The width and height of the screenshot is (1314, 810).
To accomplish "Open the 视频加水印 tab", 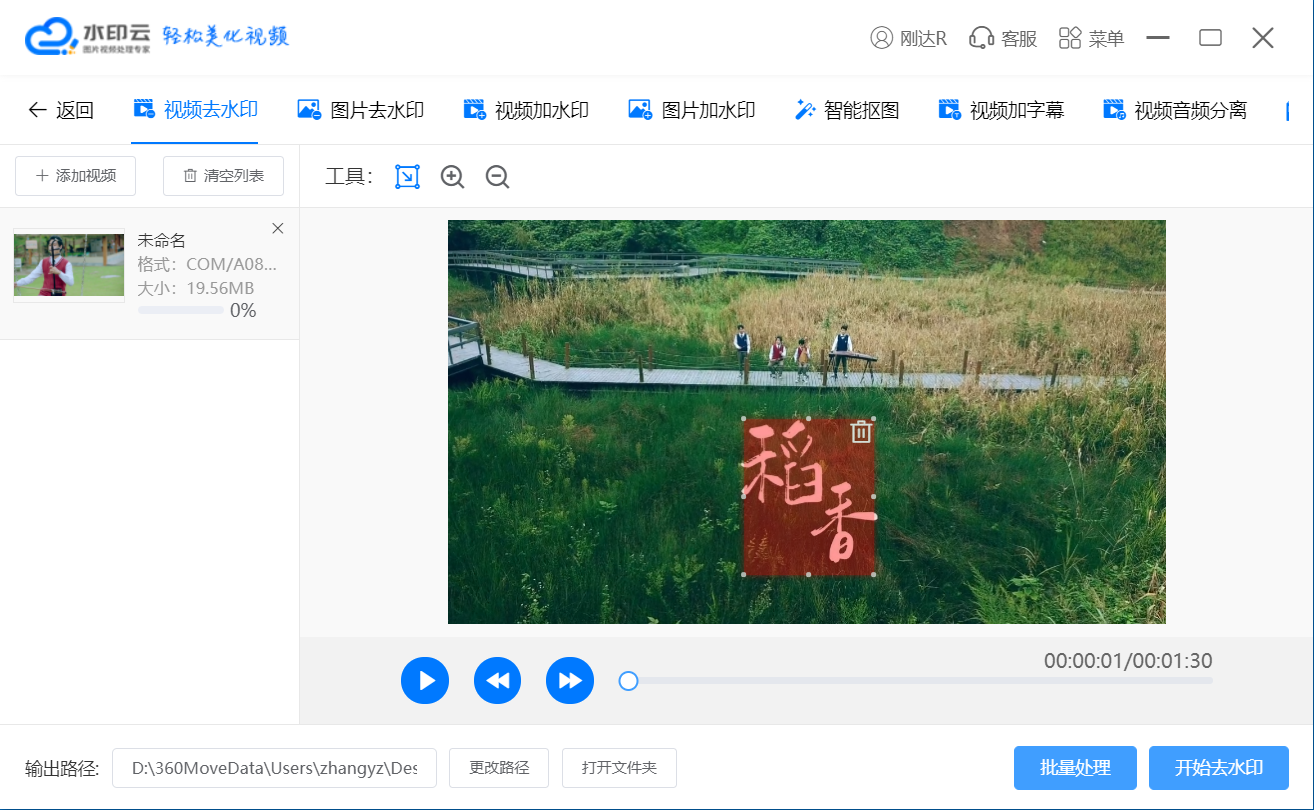I will (526, 110).
